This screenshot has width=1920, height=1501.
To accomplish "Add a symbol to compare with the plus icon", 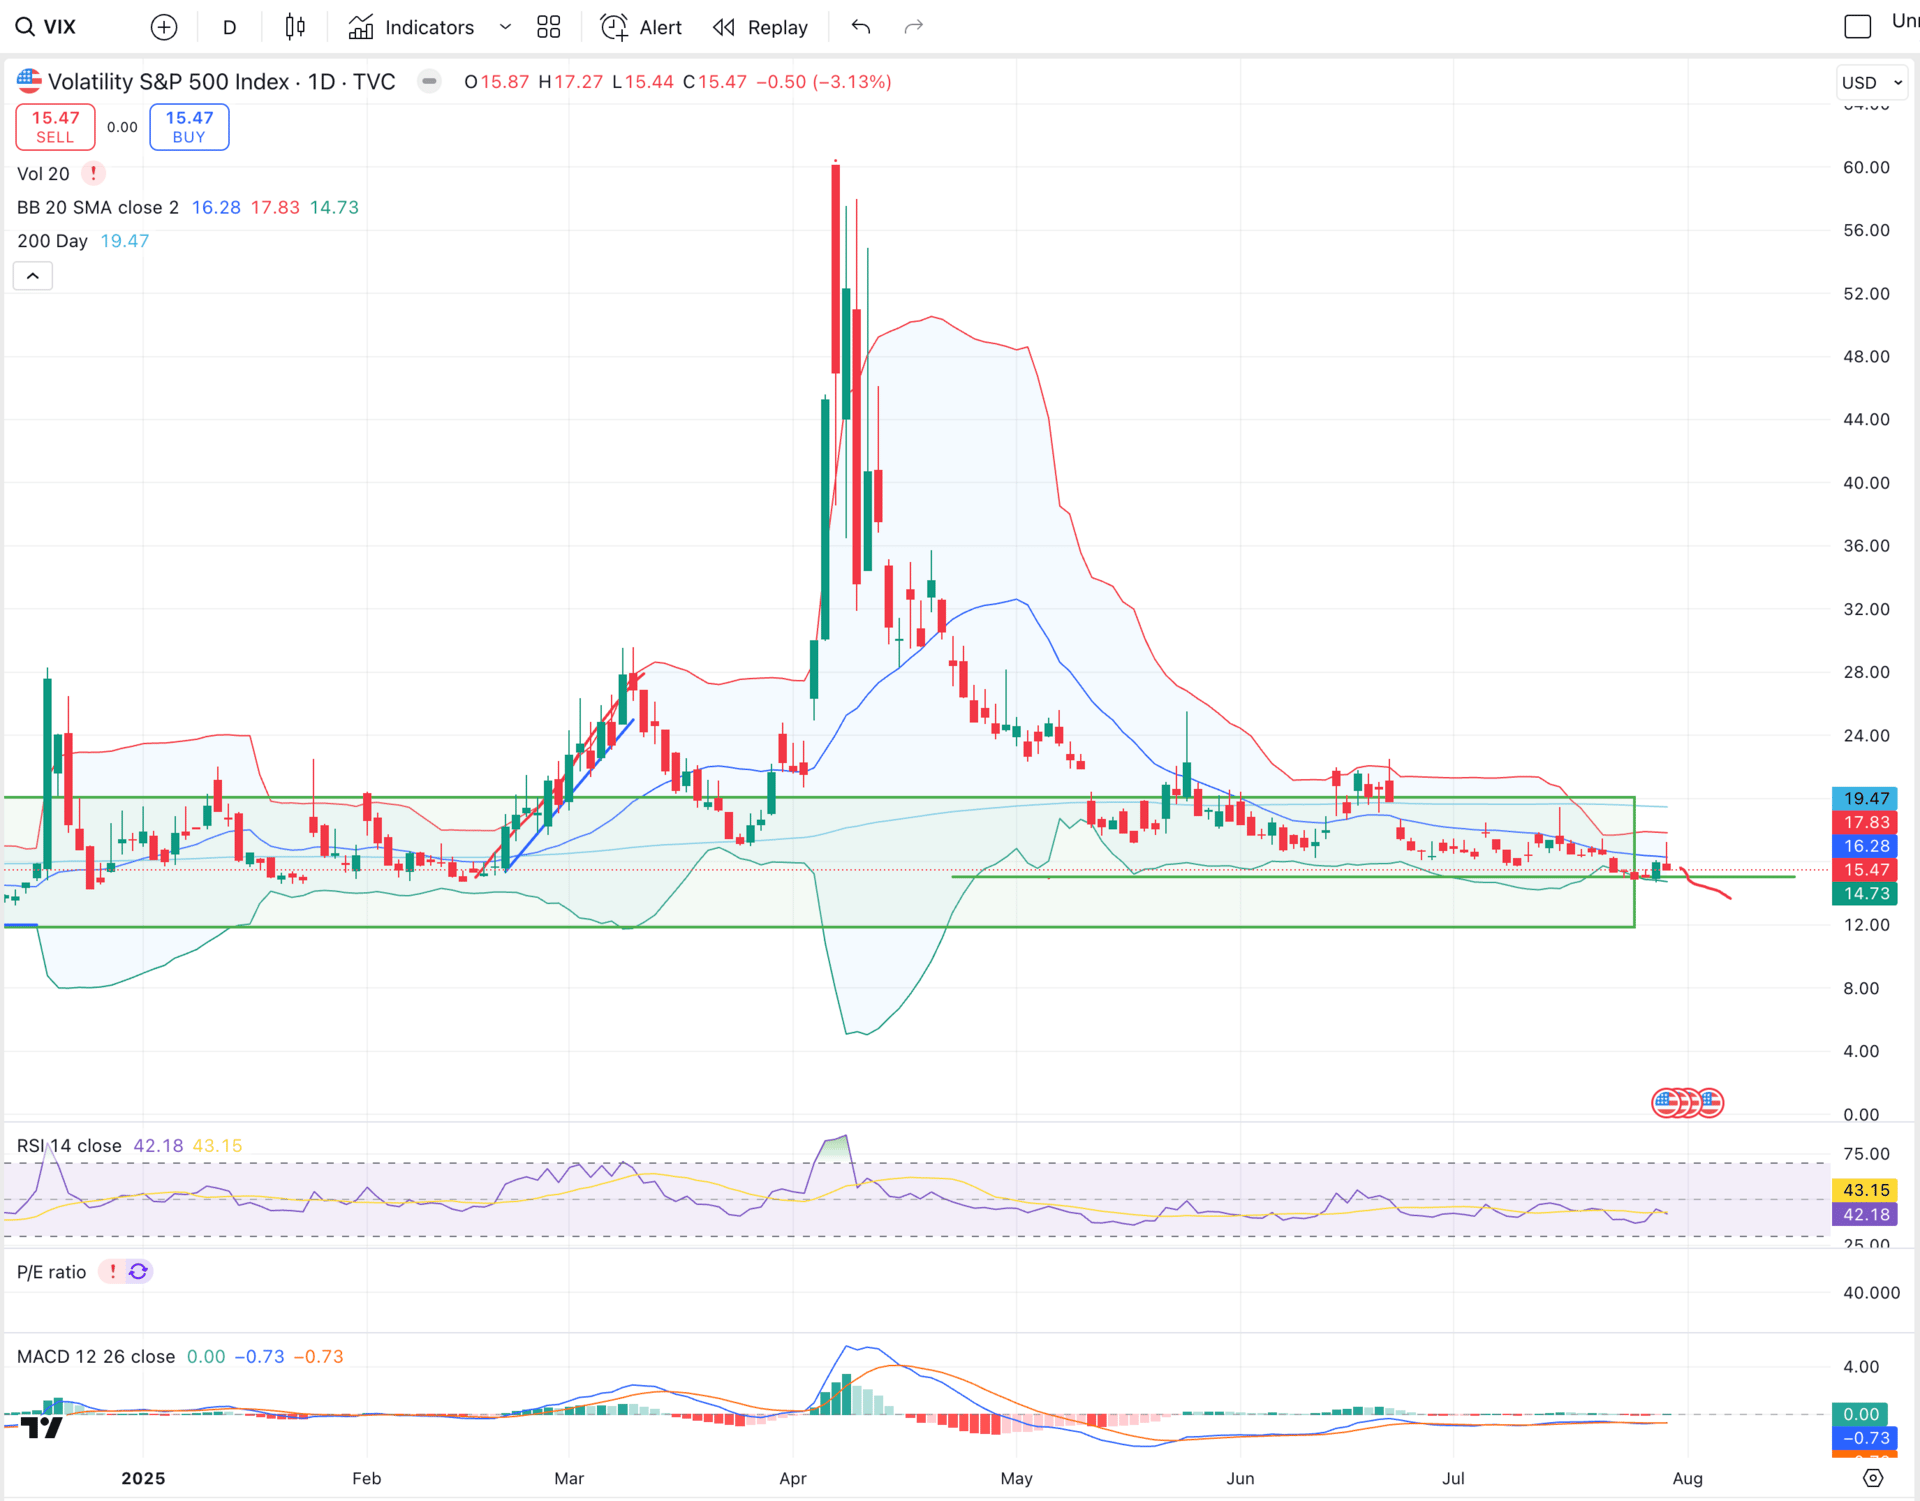I will coord(164,27).
